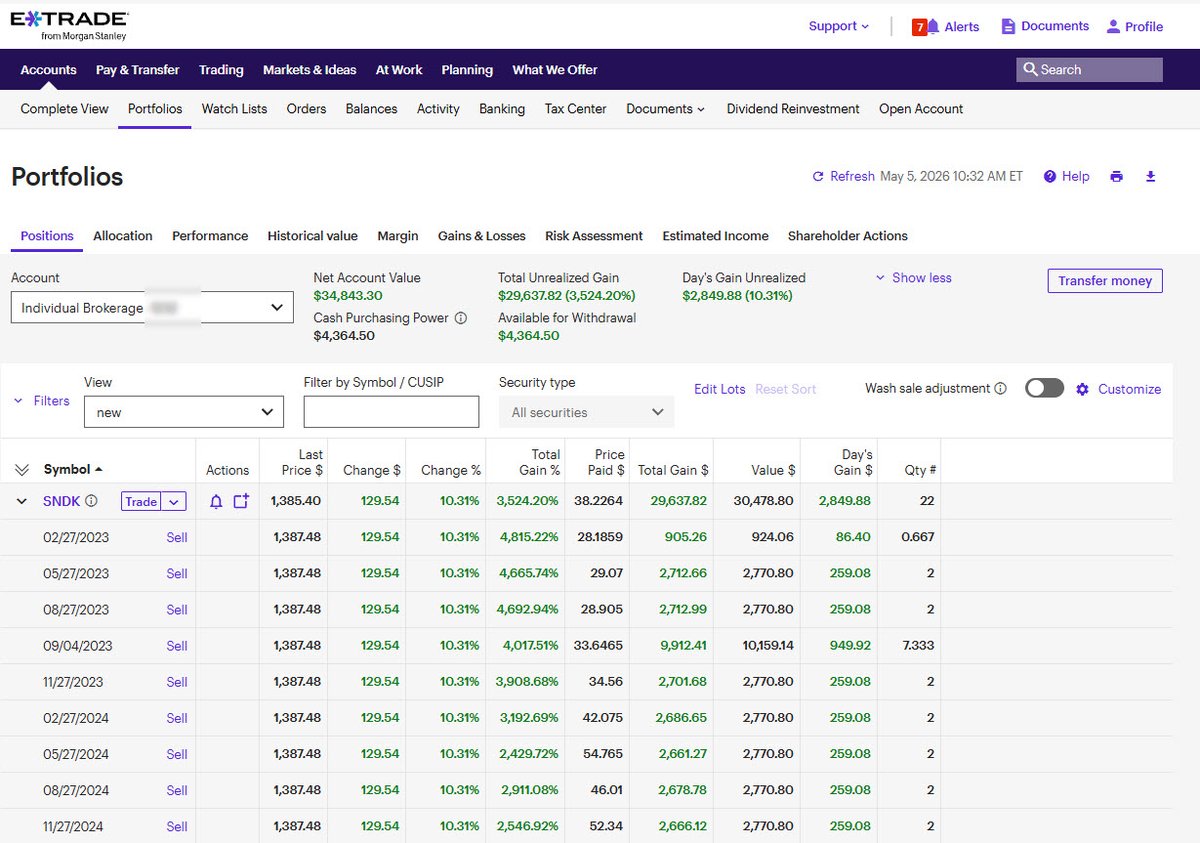
Task: Open the Account selection dropdown
Action: coord(152,308)
